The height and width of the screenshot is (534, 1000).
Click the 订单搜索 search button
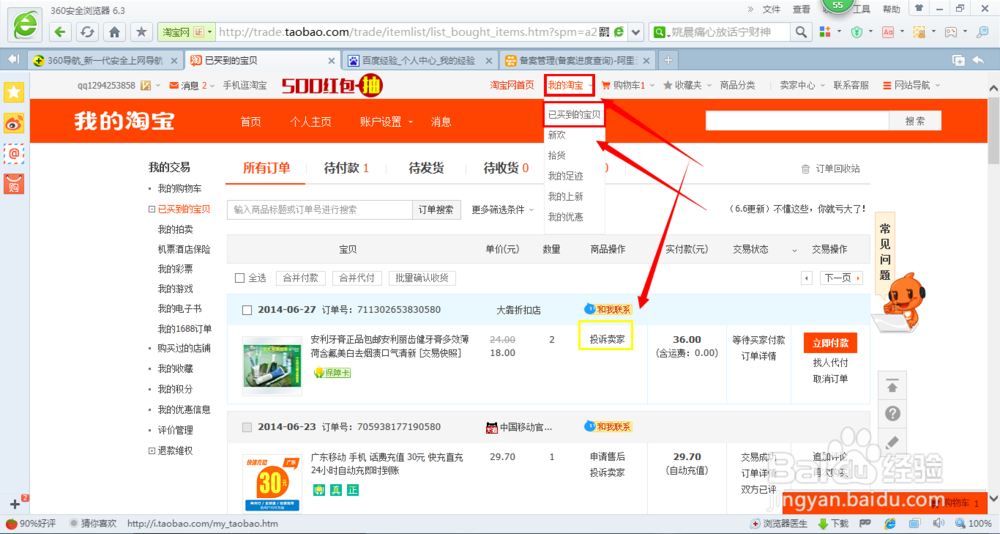pyautogui.click(x=437, y=209)
